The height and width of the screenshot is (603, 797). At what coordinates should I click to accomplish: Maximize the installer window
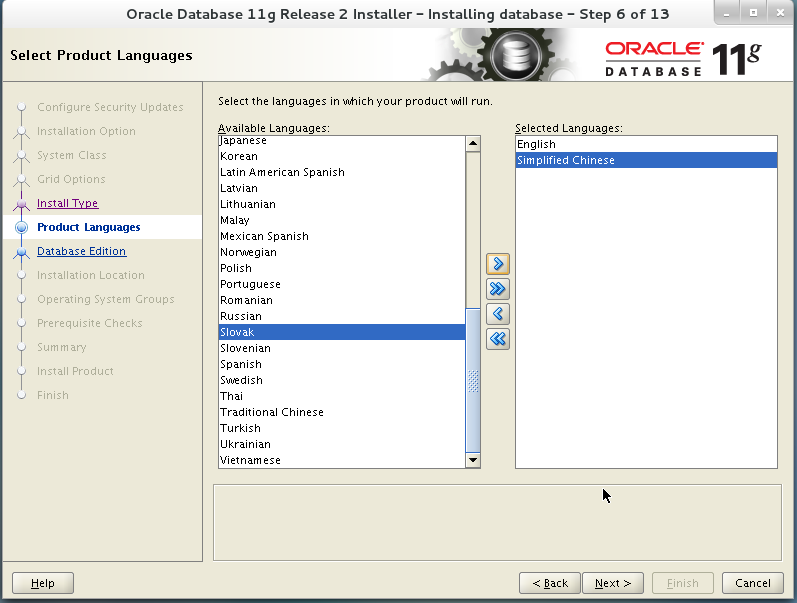click(x=754, y=14)
